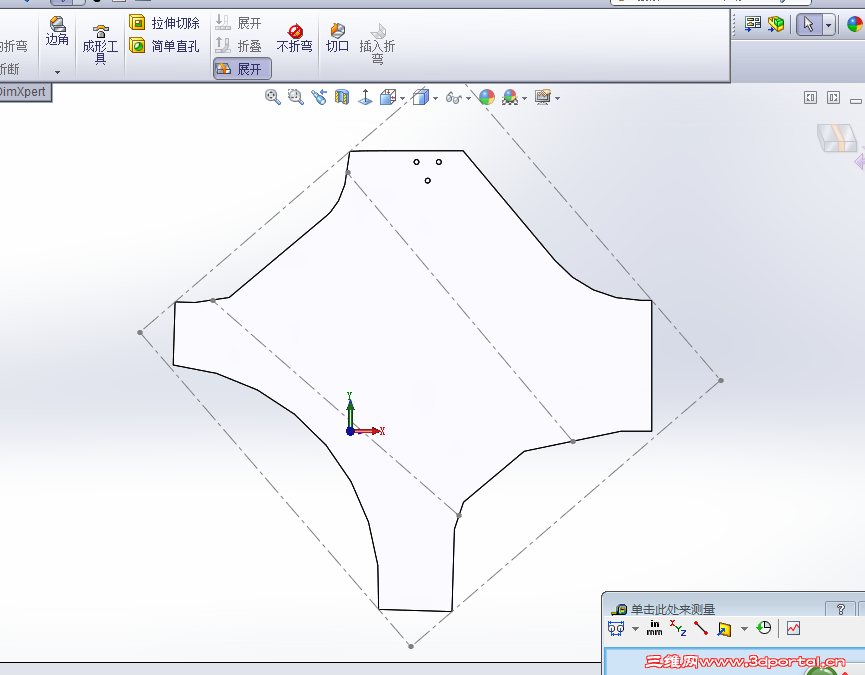Click the Measurement History clock icon
The height and width of the screenshot is (675, 865).
763,628
